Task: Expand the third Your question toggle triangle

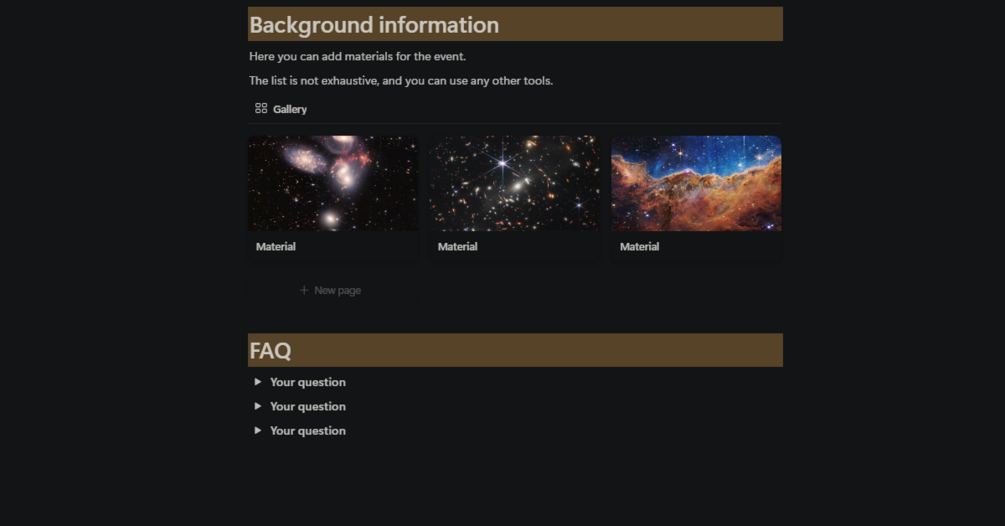Action: [x=258, y=431]
